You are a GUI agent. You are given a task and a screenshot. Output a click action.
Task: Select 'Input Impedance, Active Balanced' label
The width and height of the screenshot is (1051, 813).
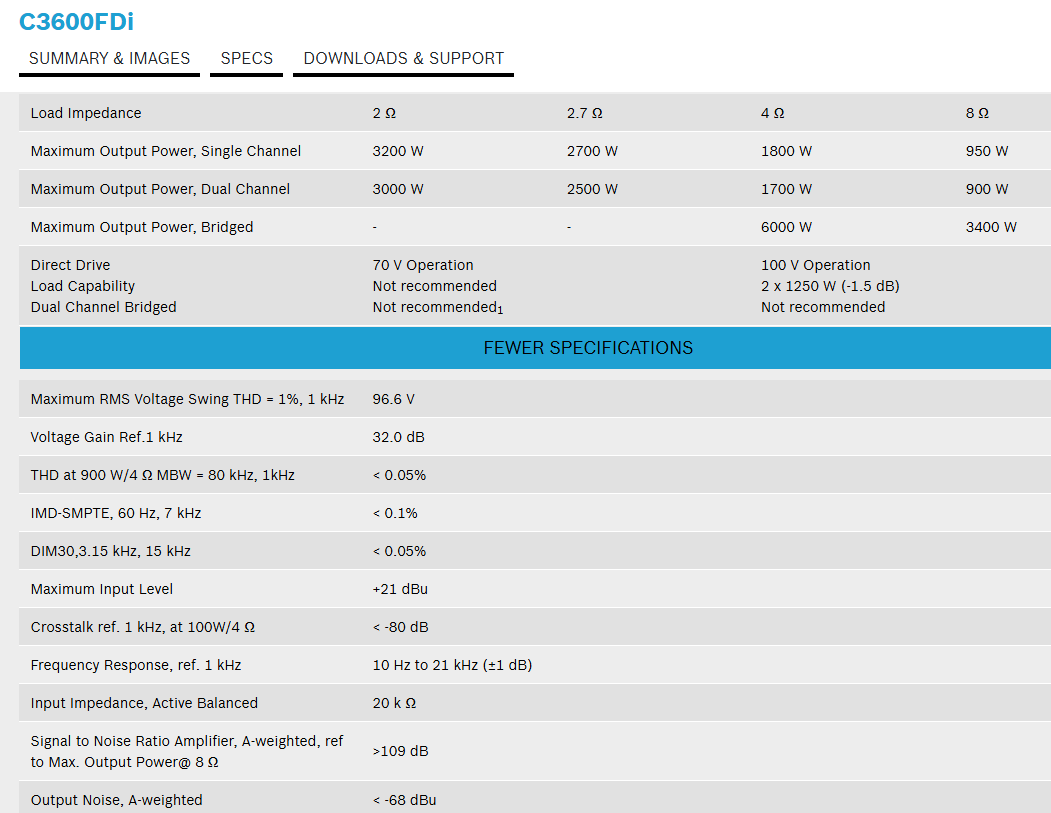[144, 703]
